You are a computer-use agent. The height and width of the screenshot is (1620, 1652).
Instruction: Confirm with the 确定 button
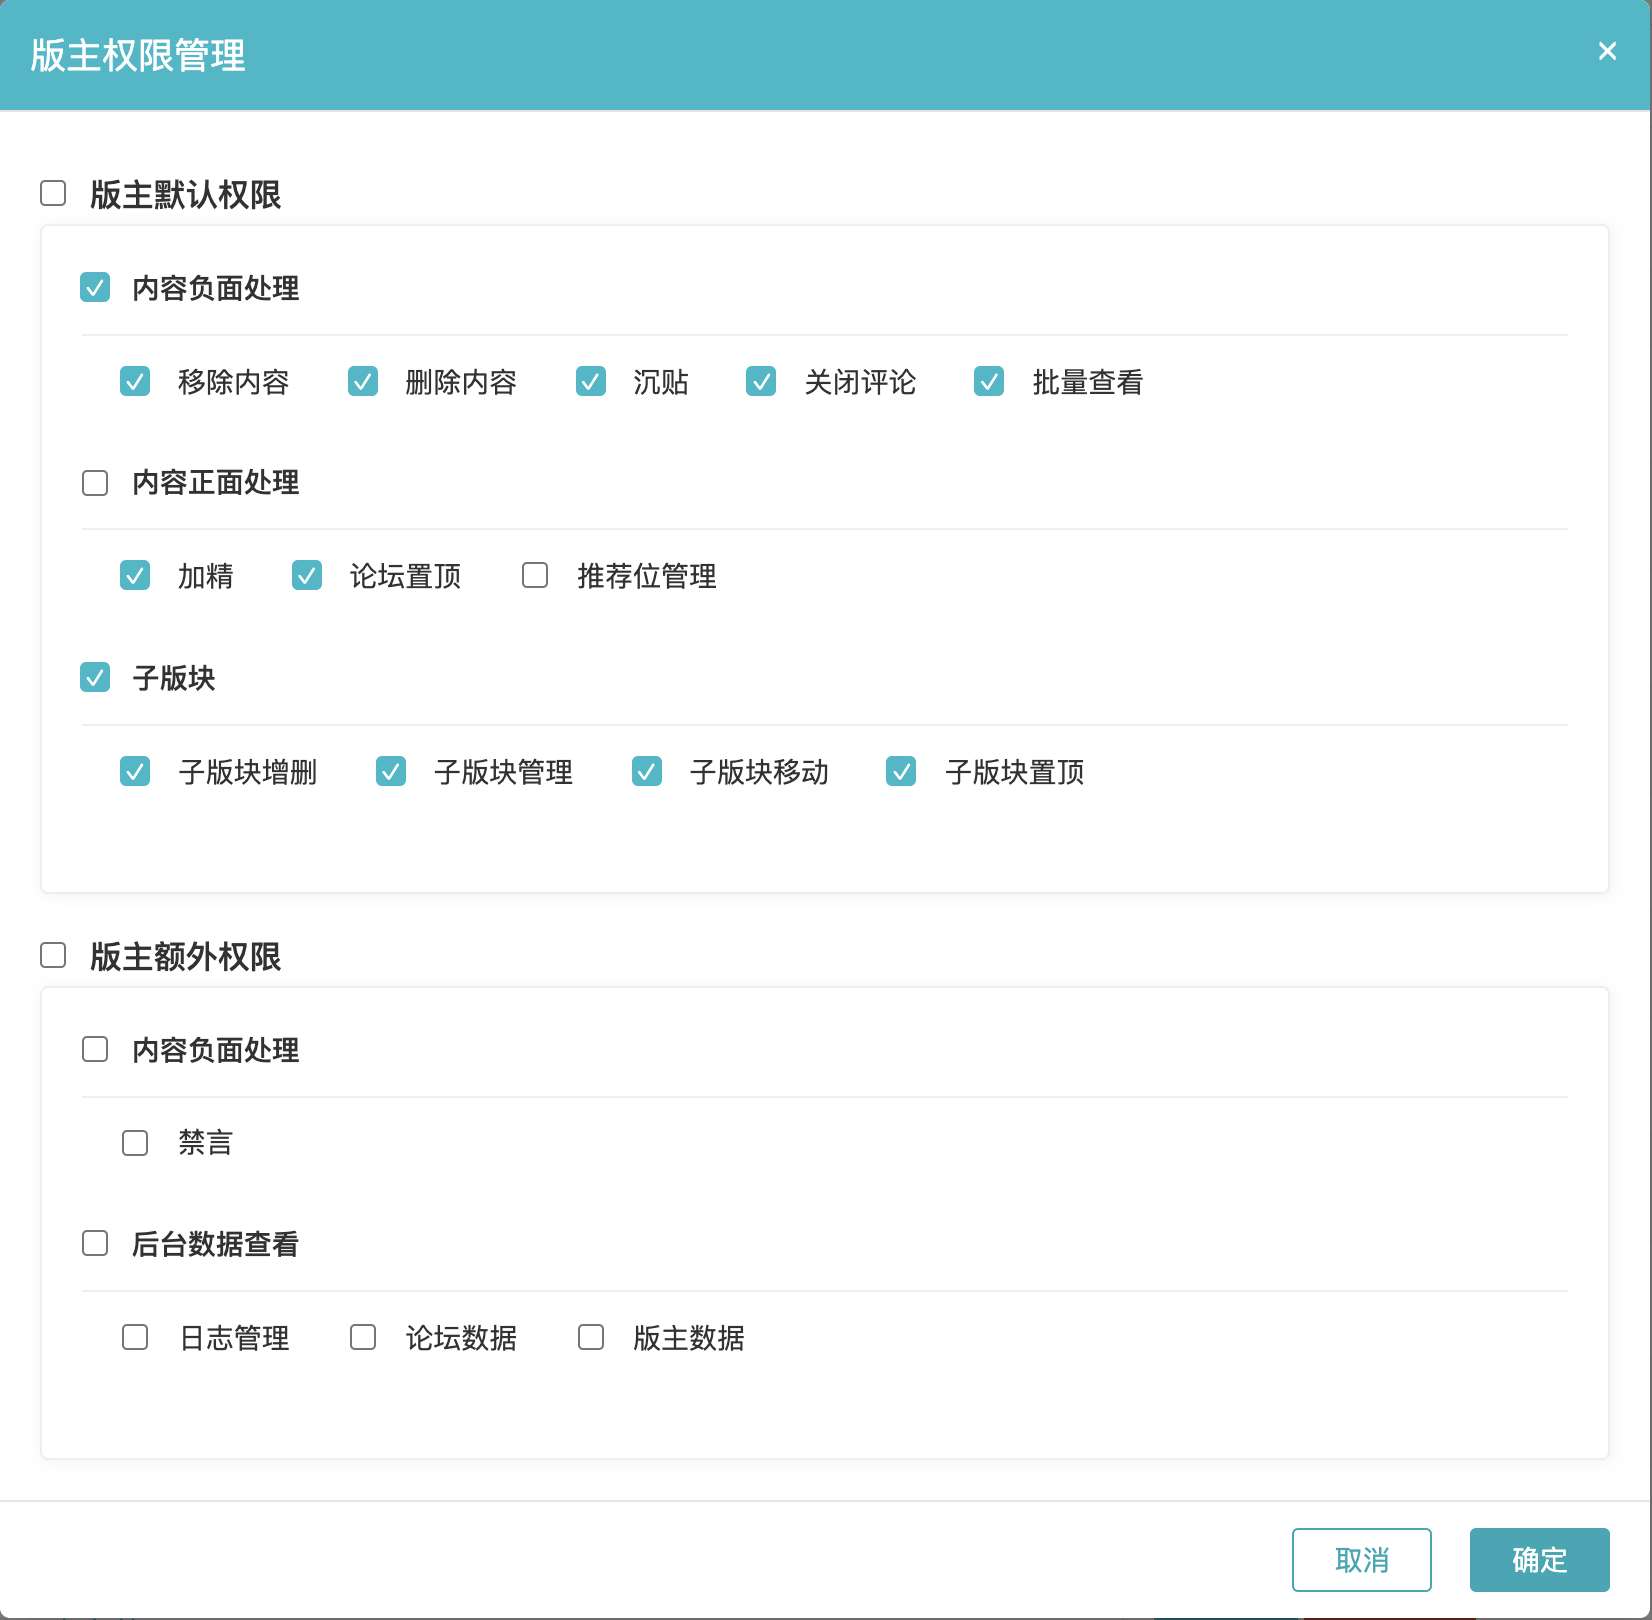coord(1540,1560)
